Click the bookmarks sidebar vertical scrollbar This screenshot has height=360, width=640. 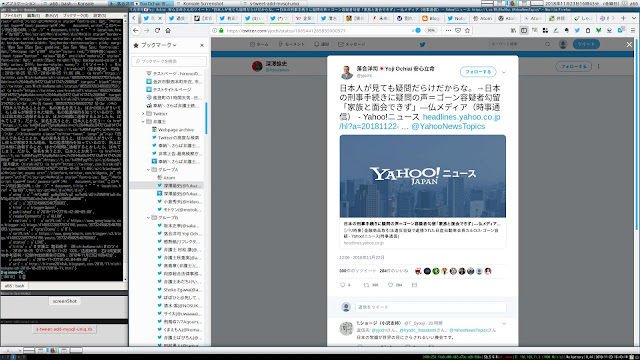click(x=207, y=118)
